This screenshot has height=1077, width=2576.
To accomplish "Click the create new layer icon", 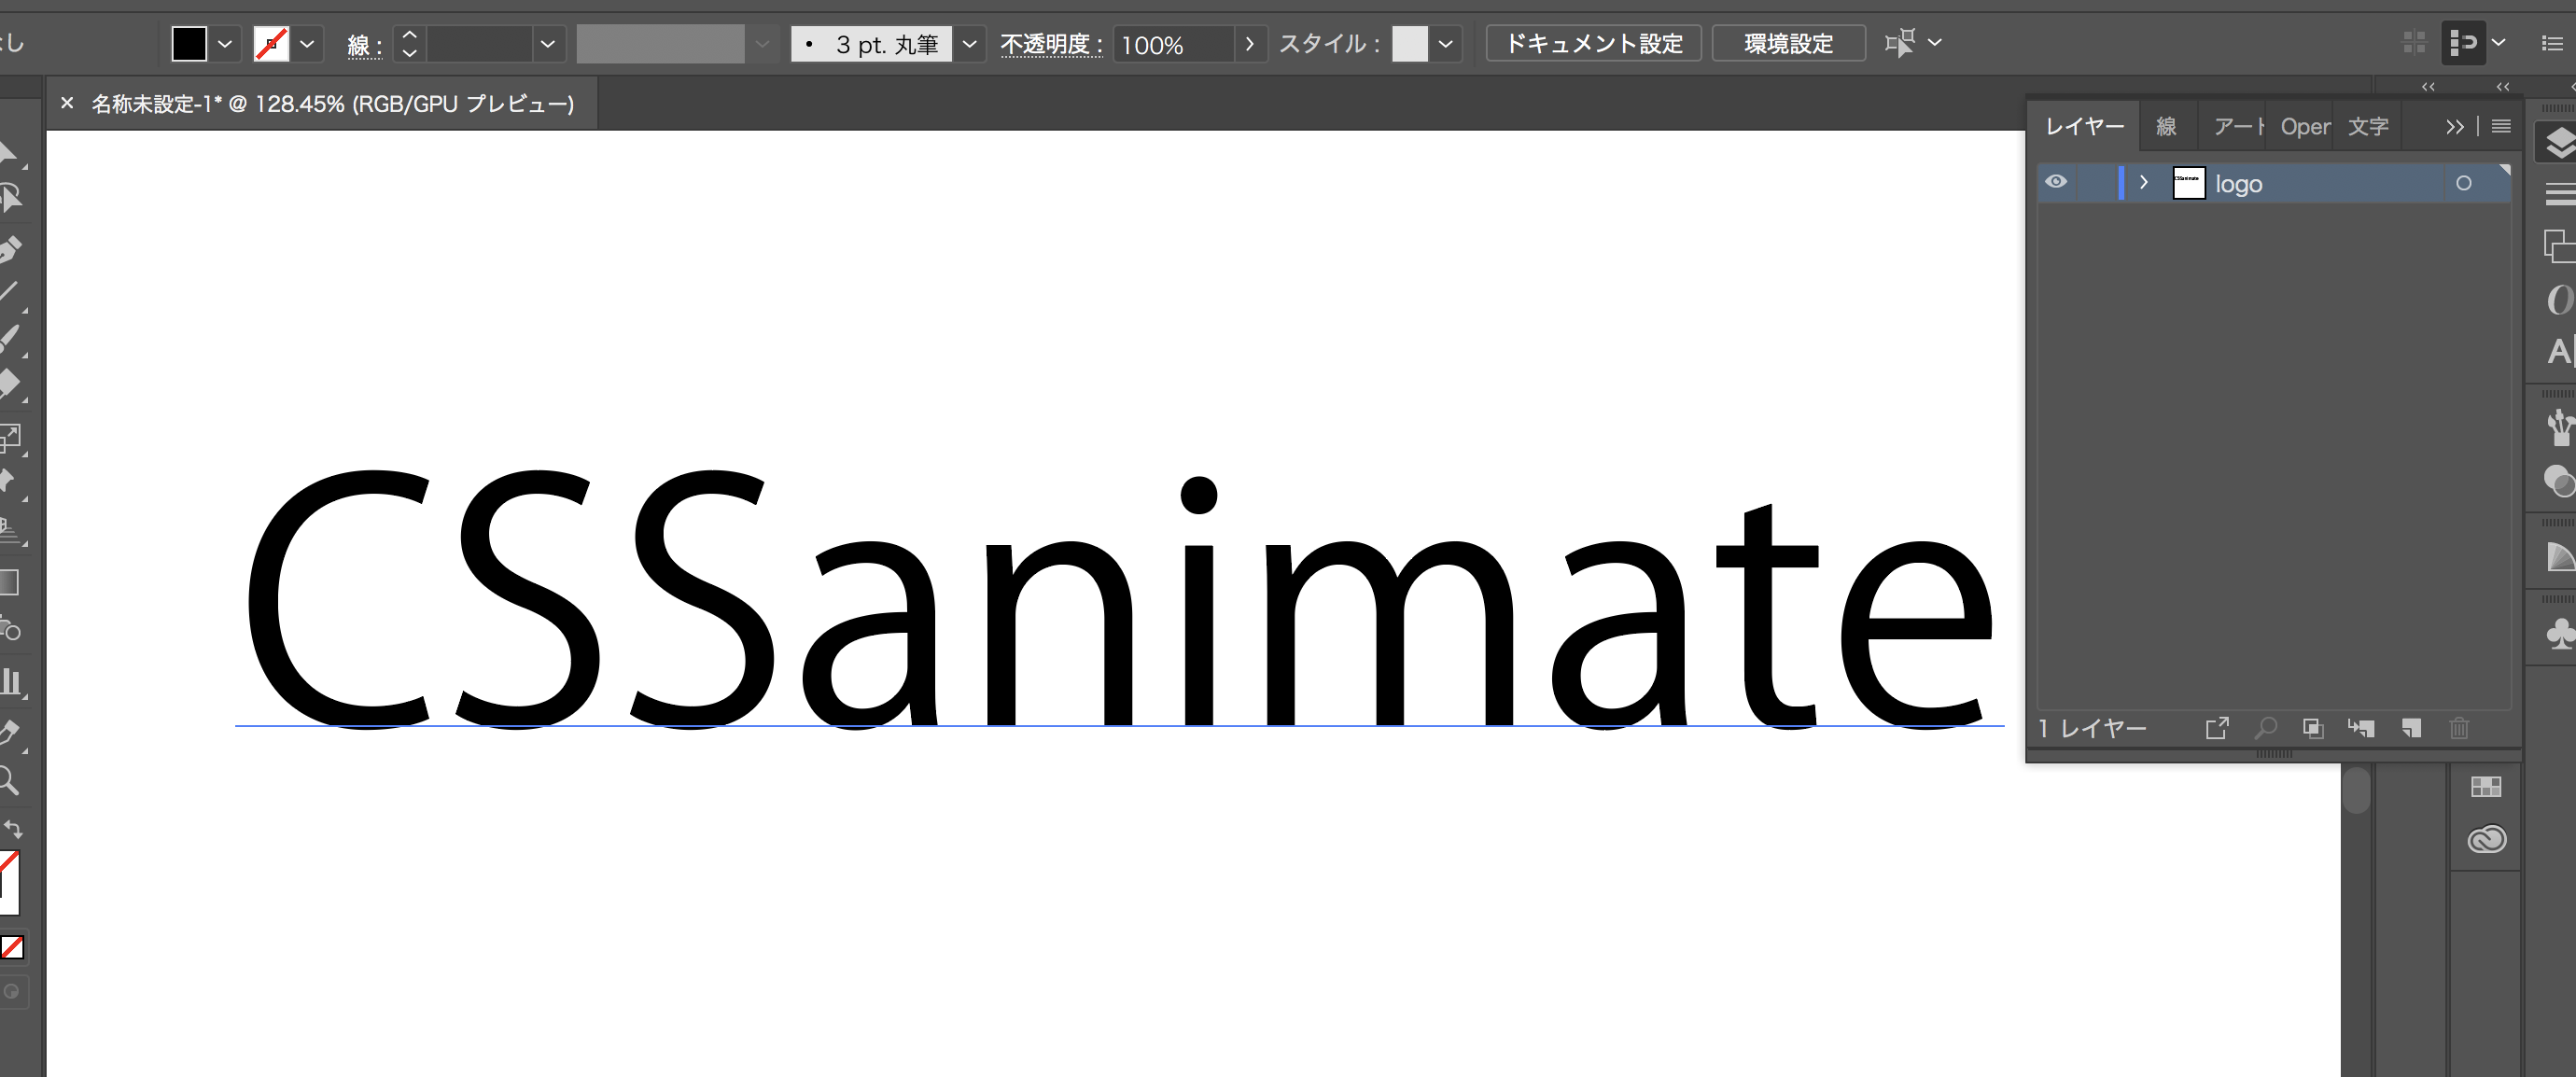I will pyautogui.click(x=2411, y=728).
